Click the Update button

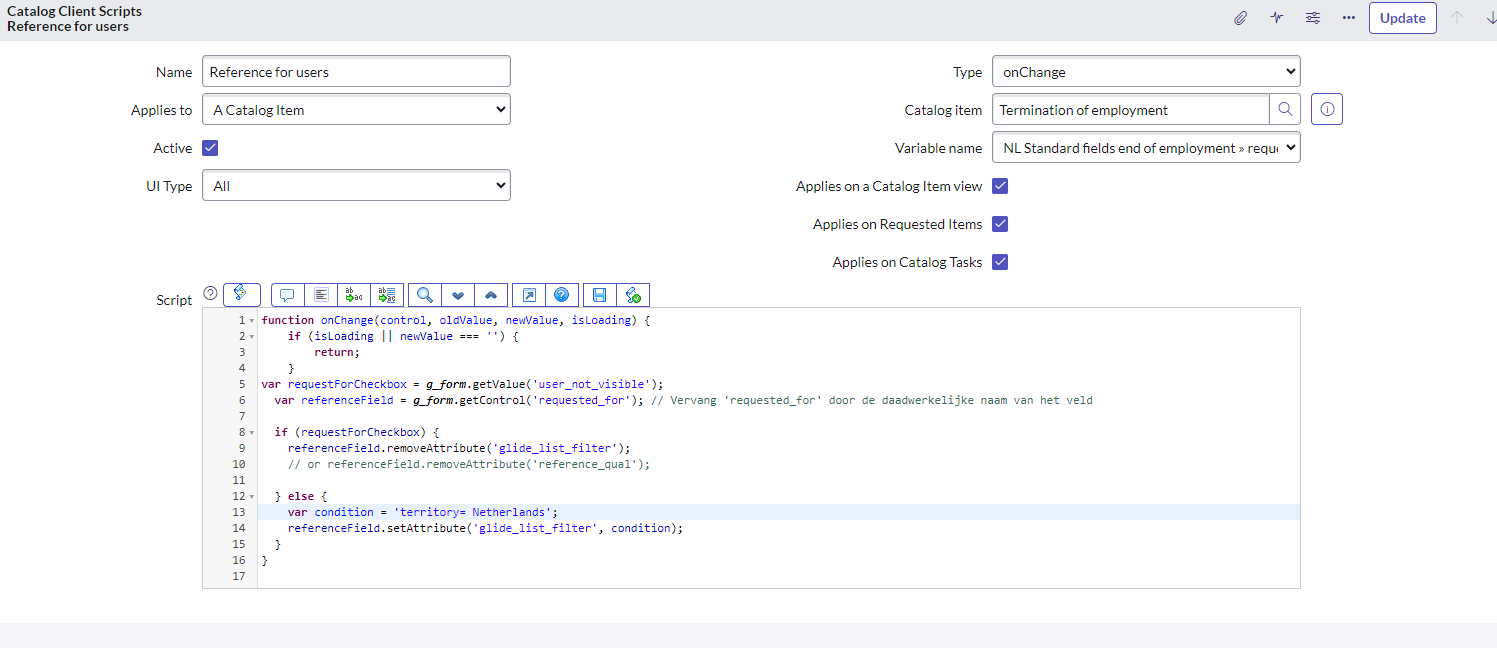point(1402,17)
